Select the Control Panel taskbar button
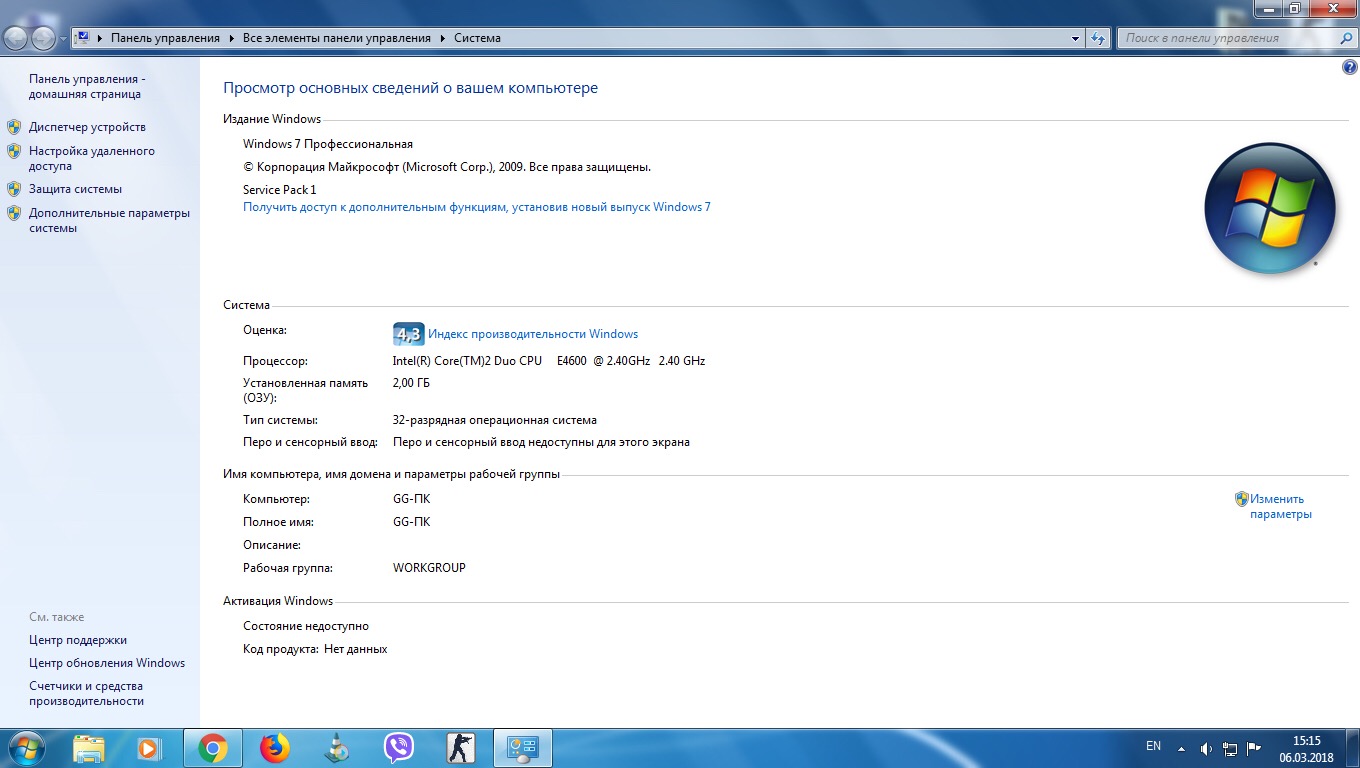Viewport: 1360px width, 768px height. coord(523,748)
